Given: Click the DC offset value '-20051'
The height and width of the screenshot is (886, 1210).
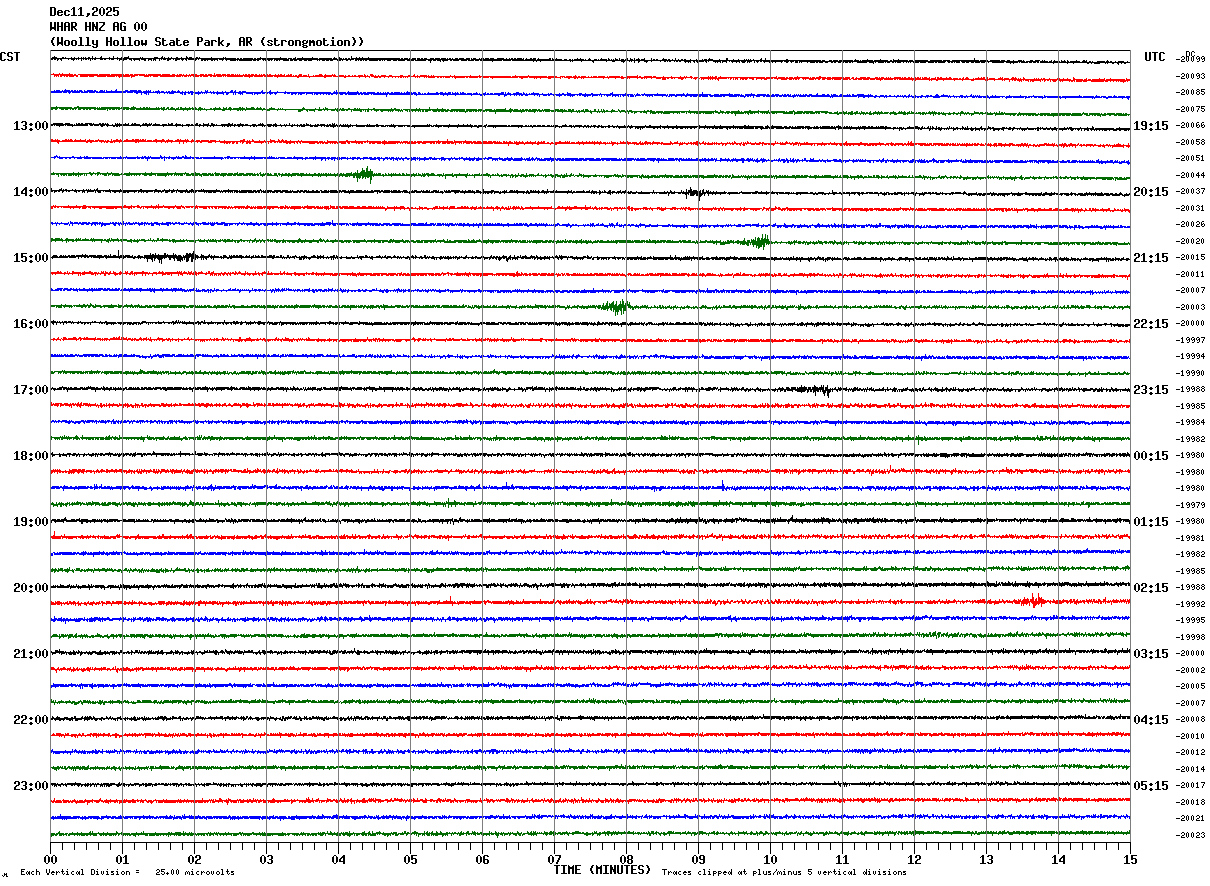Looking at the screenshot, I should 1191,158.
